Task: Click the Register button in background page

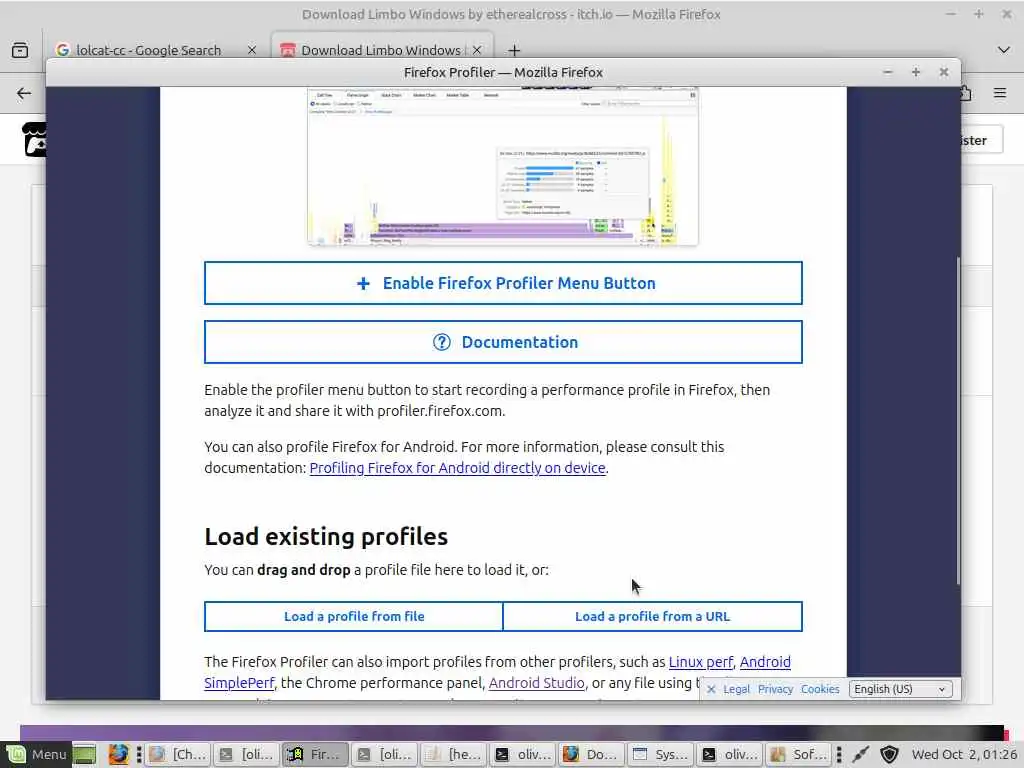Action: click(981, 140)
